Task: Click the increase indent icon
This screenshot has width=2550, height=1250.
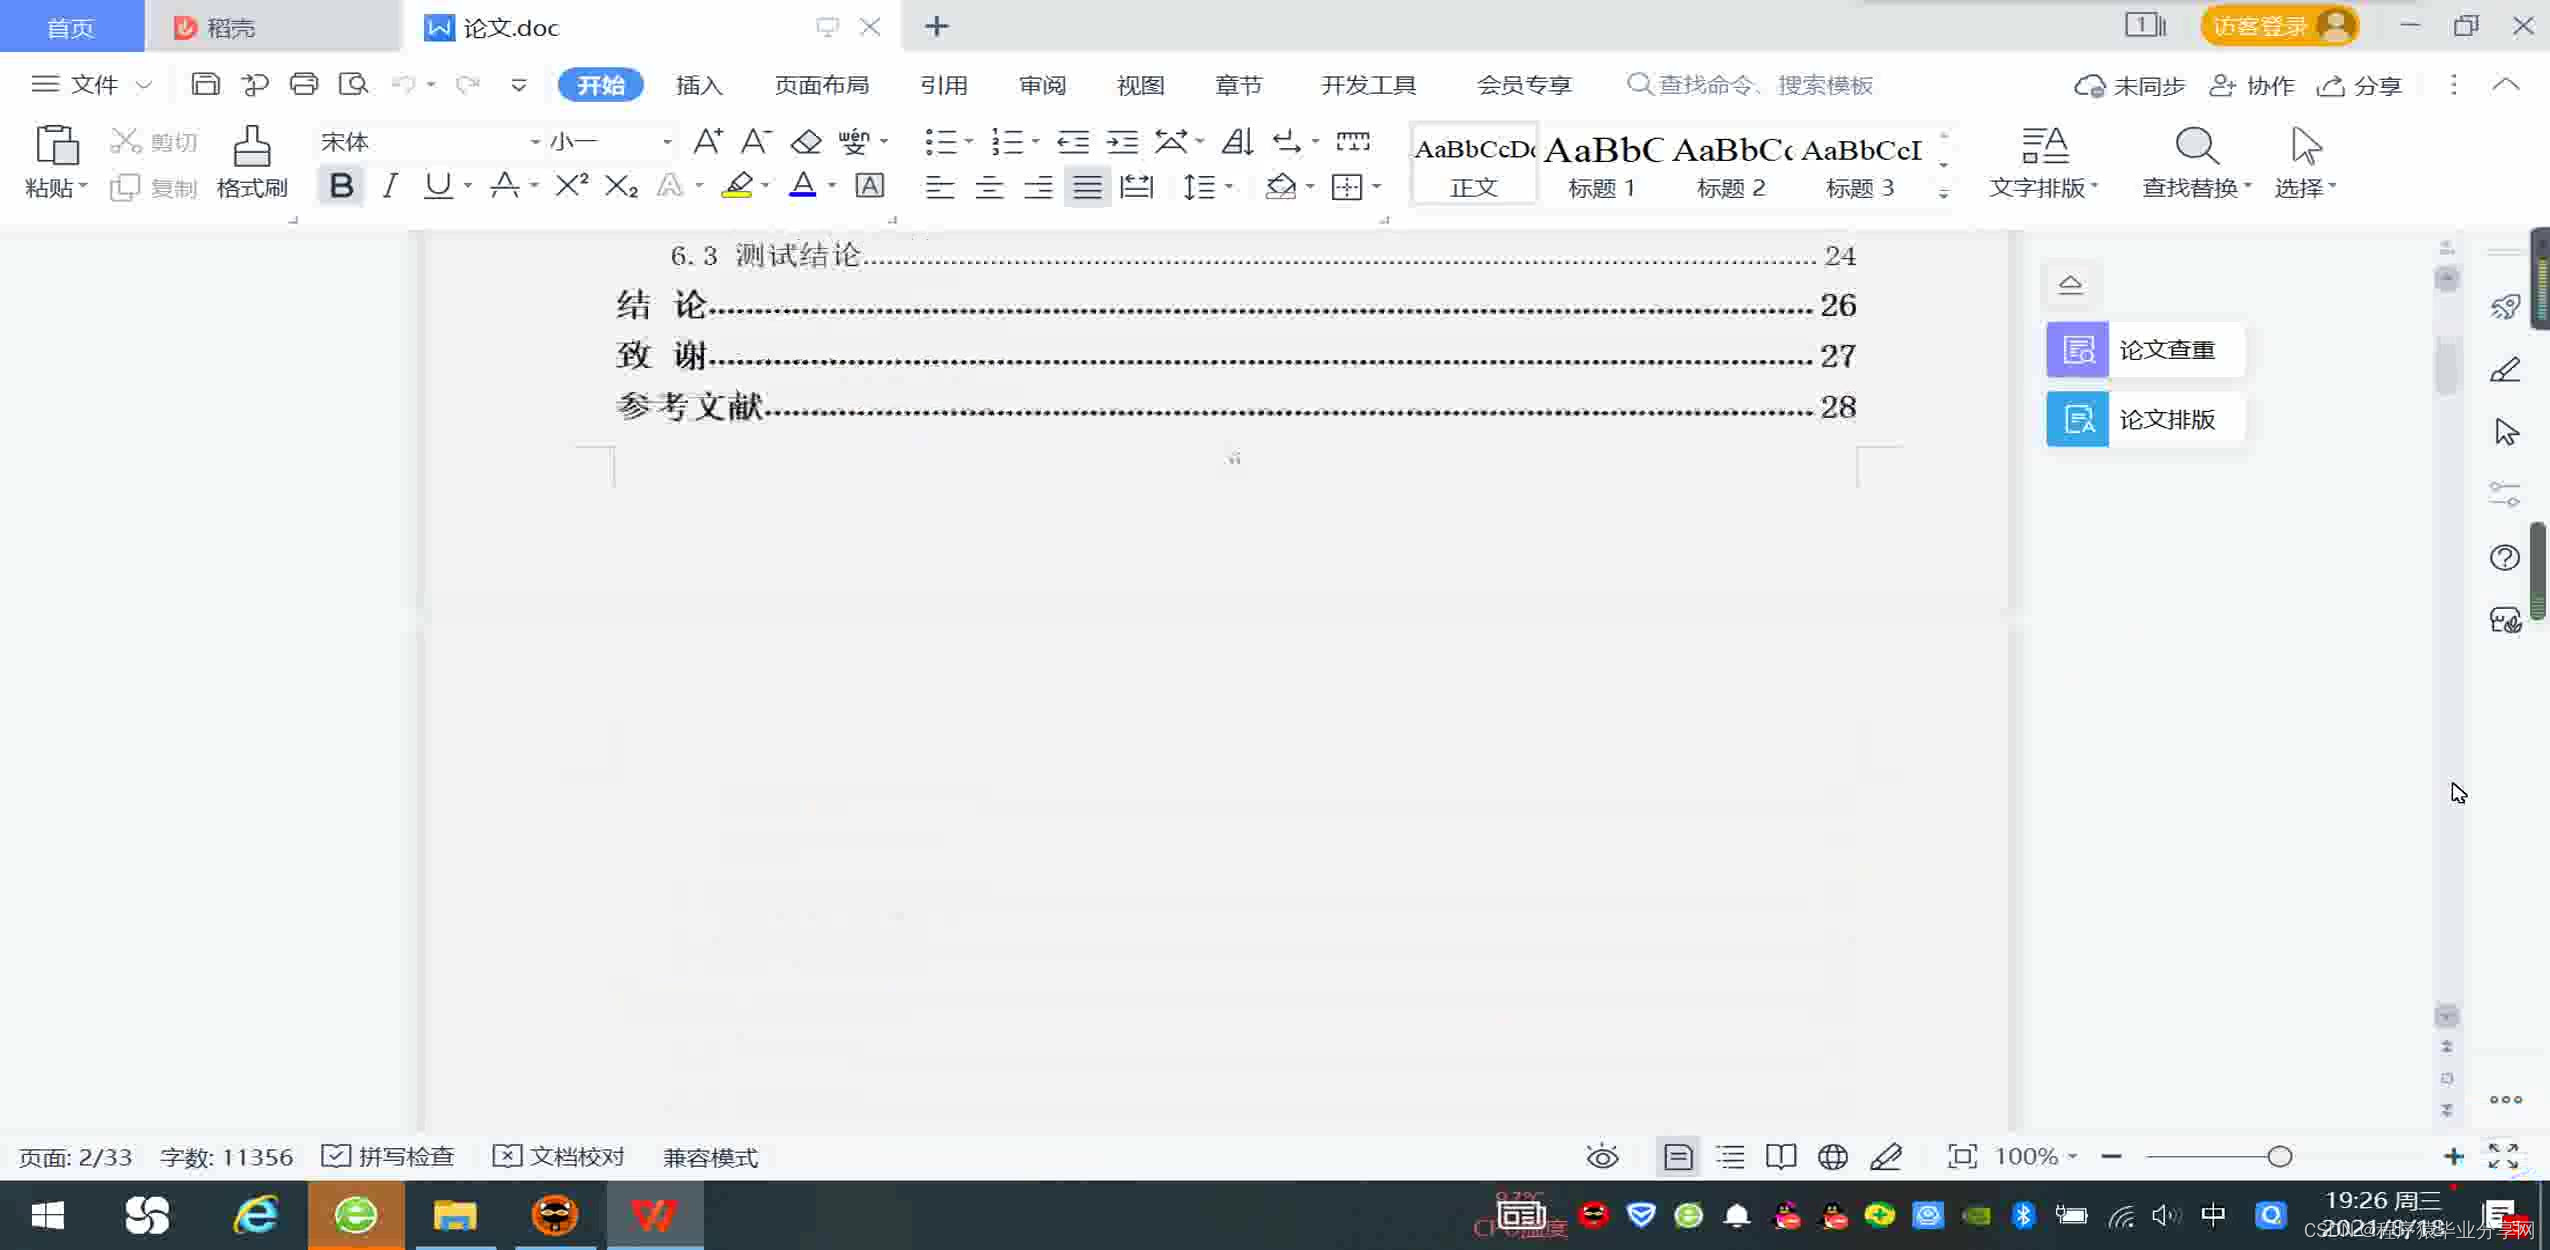Action: coord(1122,142)
